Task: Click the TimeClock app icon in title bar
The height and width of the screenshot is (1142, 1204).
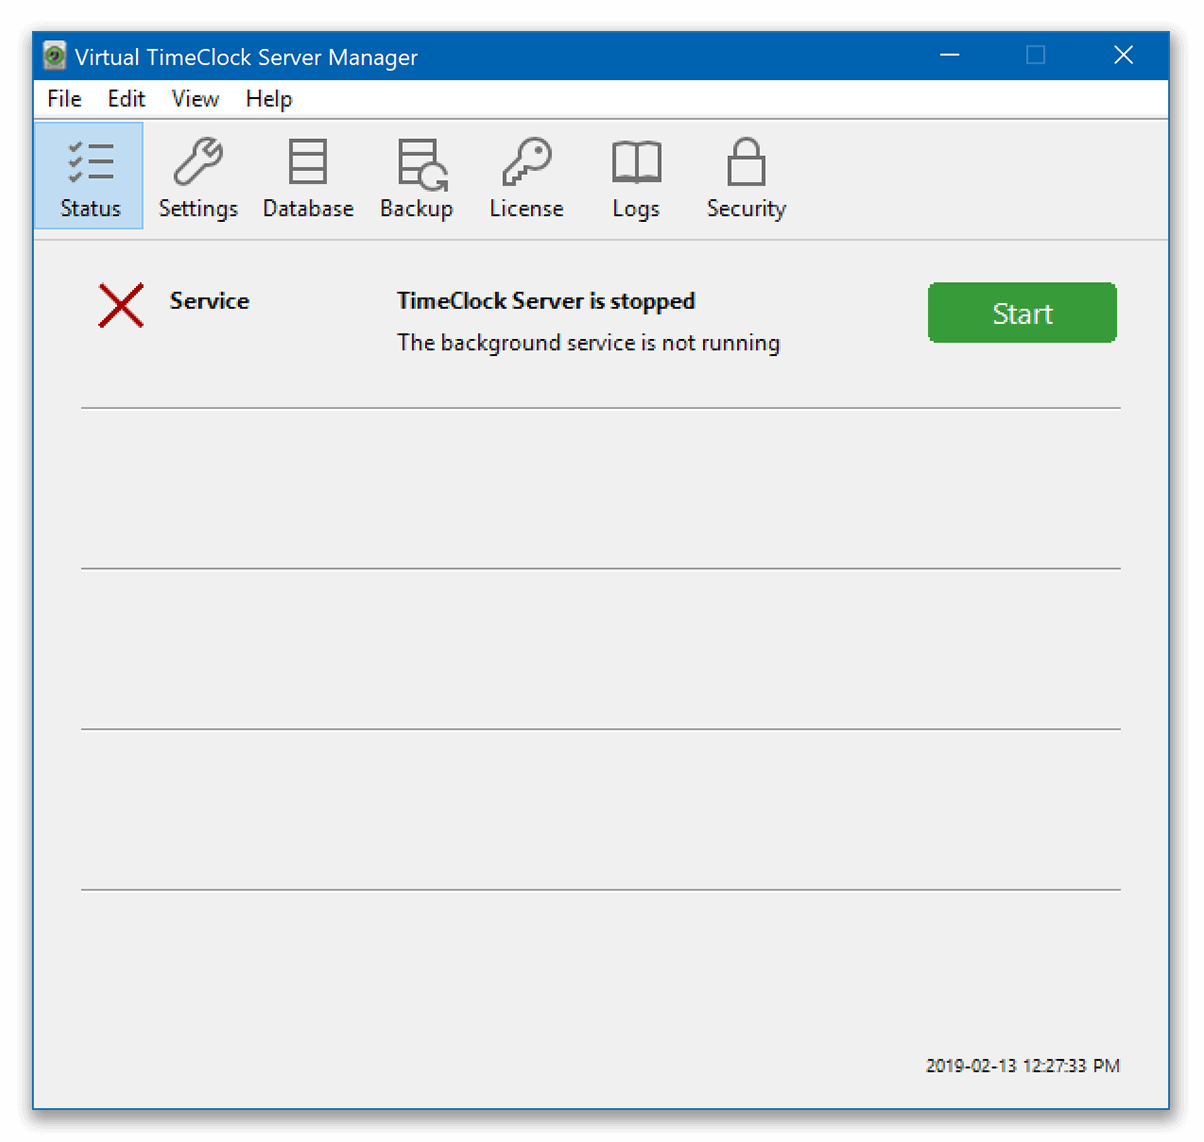Action: 53,56
